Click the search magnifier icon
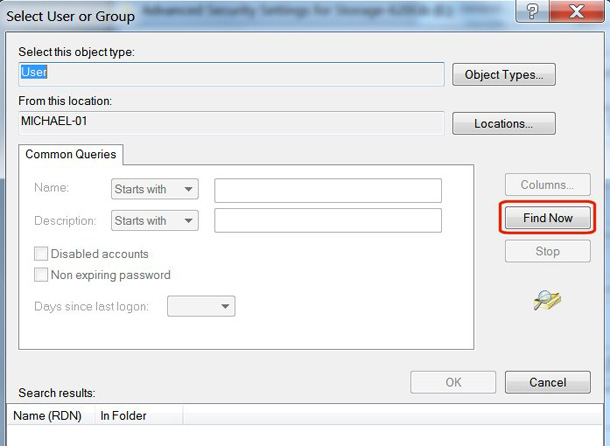This screenshot has width=610, height=446. coord(547,300)
